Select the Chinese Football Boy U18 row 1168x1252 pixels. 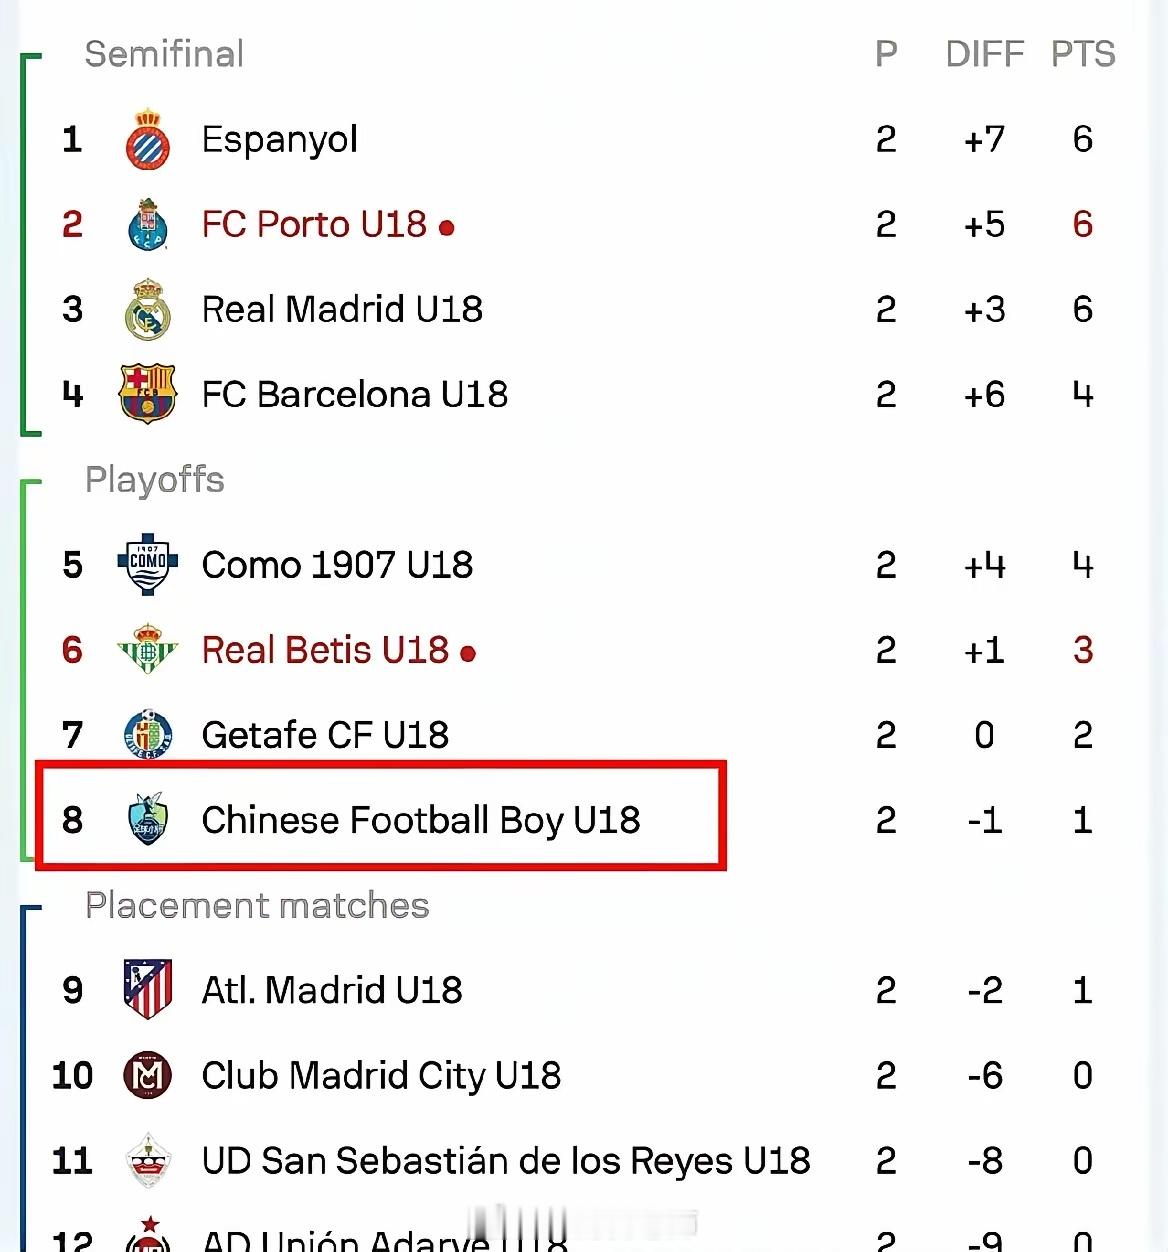point(581,820)
